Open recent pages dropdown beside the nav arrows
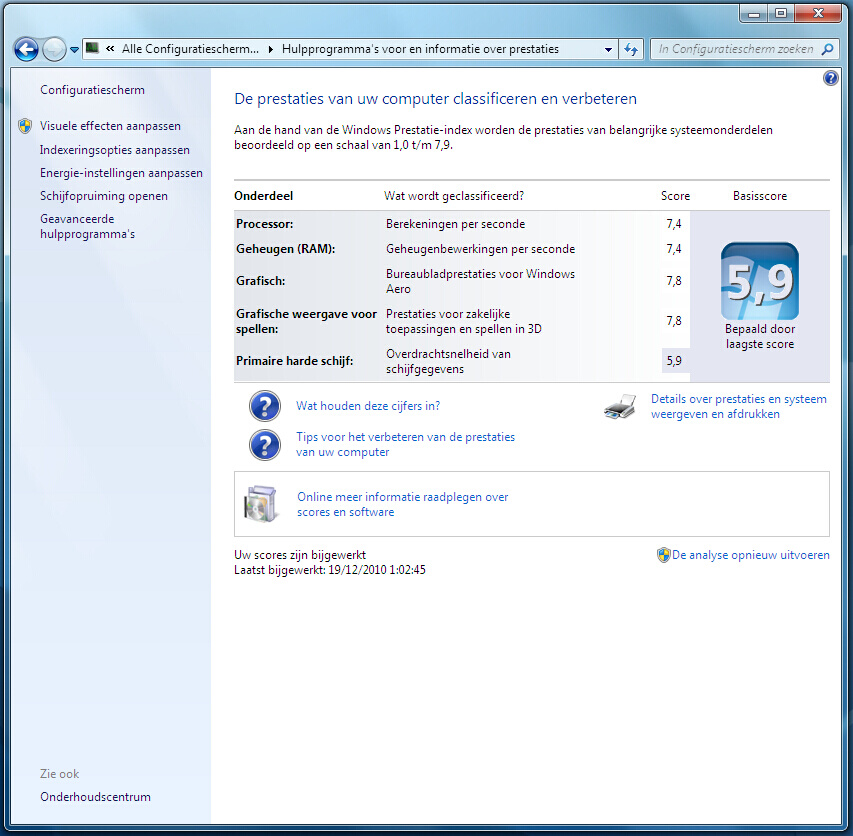Screen dimensions: 853x836 74,50
